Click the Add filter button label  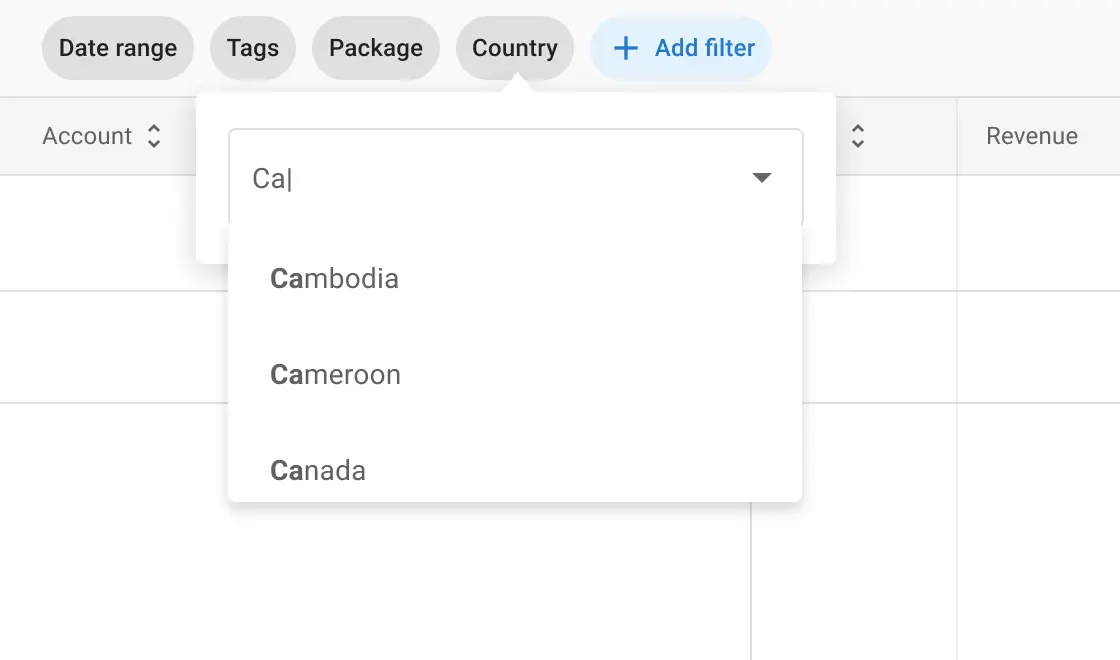tap(705, 48)
